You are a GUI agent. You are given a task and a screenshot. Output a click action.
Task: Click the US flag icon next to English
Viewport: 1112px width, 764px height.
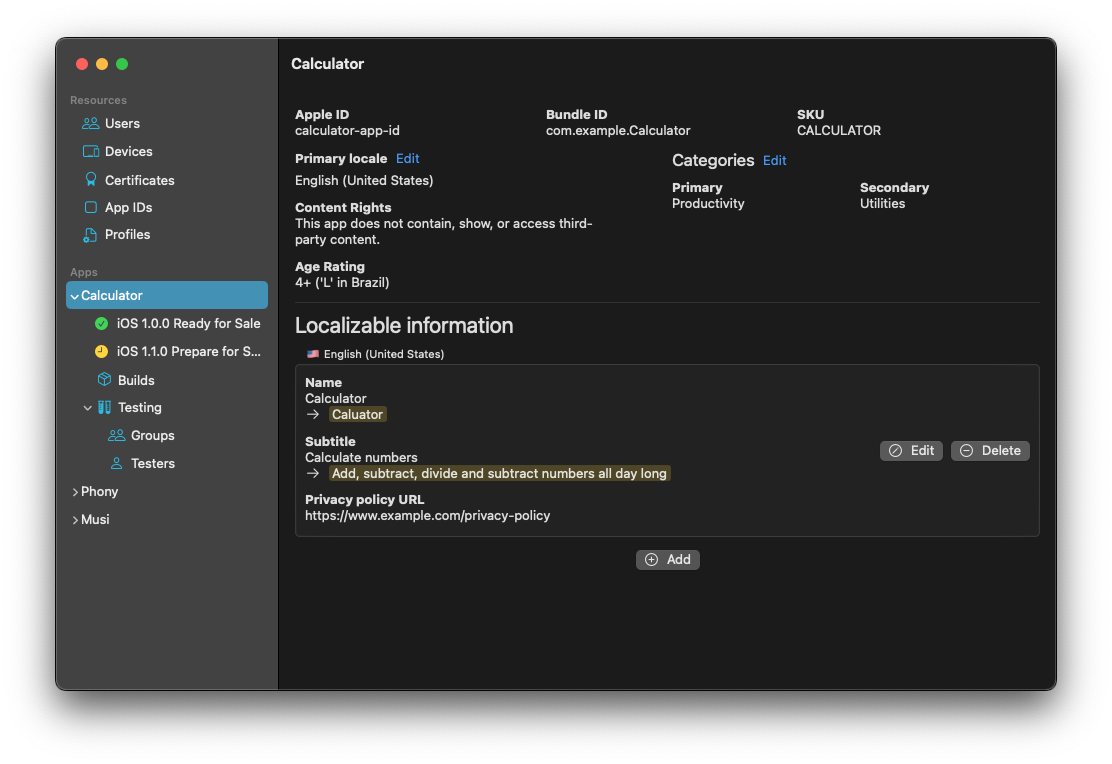pos(313,354)
